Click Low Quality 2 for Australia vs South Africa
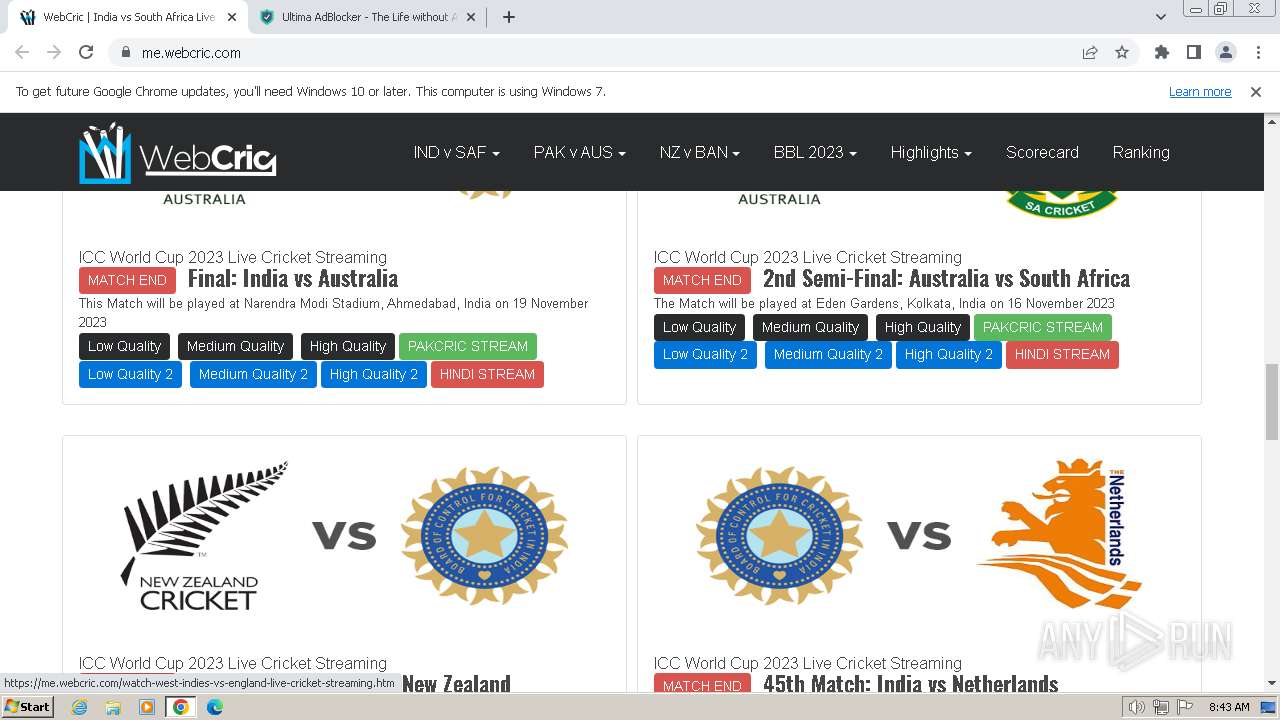This screenshot has width=1280, height=720. point(705,354)
